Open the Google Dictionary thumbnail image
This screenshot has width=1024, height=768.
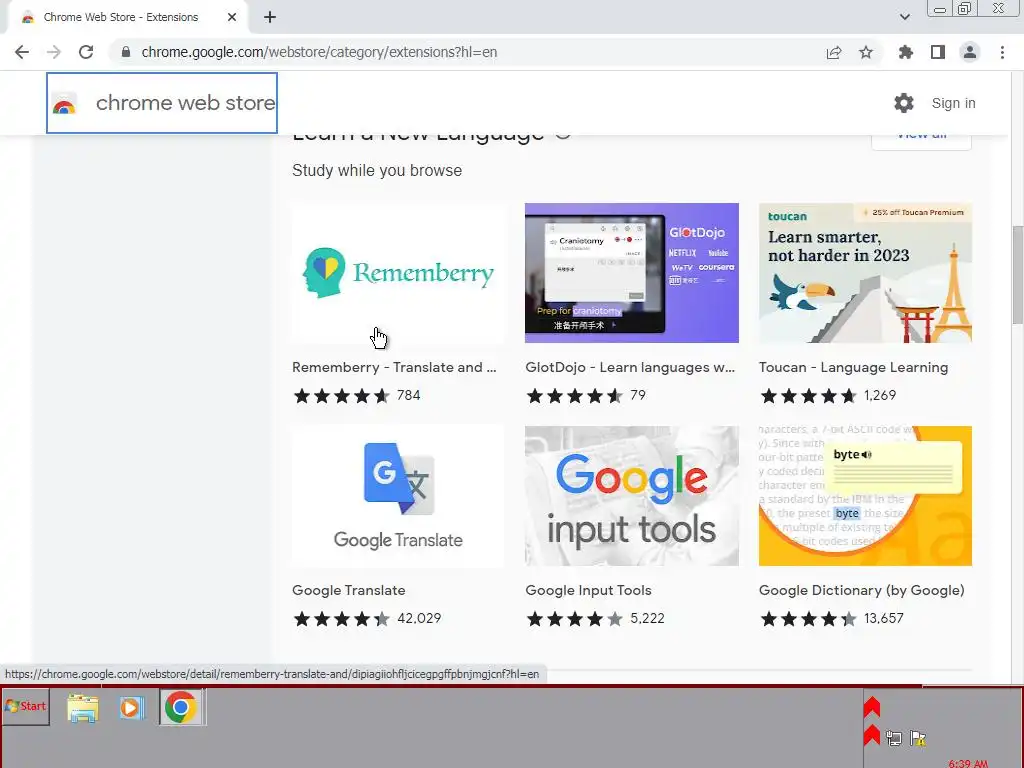coord(865,496)
